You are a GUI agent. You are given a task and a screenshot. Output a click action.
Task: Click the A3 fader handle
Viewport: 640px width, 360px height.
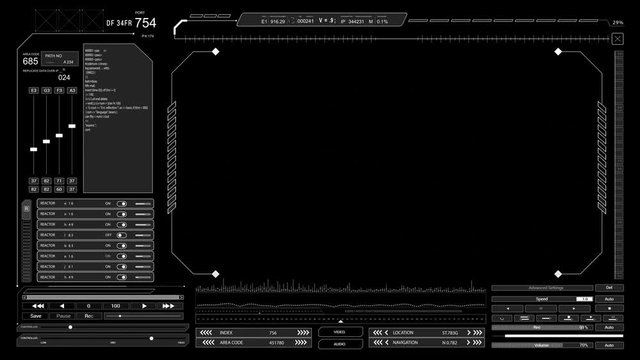72,126
